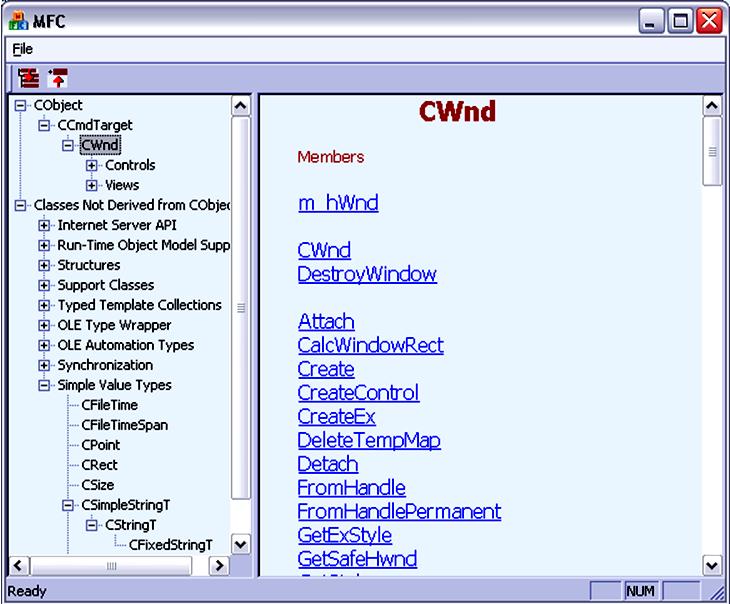
Task: Open the Attach link
Action: point(326,322)
